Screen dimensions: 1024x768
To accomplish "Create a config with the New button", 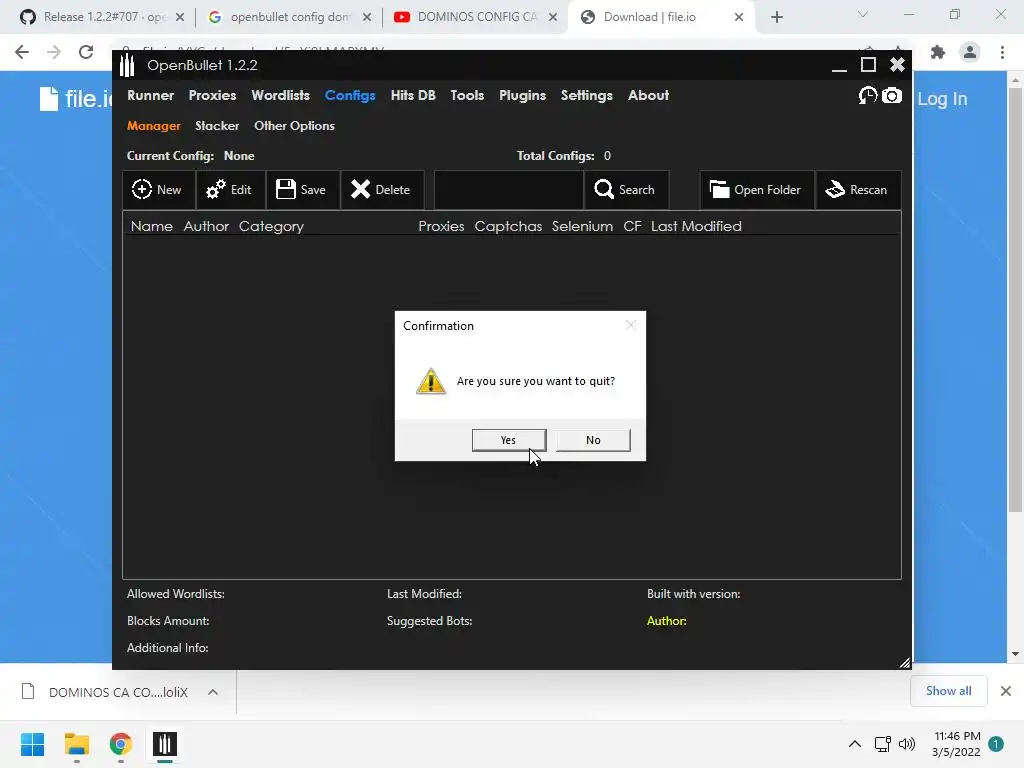I will click(x=158, y=190).
